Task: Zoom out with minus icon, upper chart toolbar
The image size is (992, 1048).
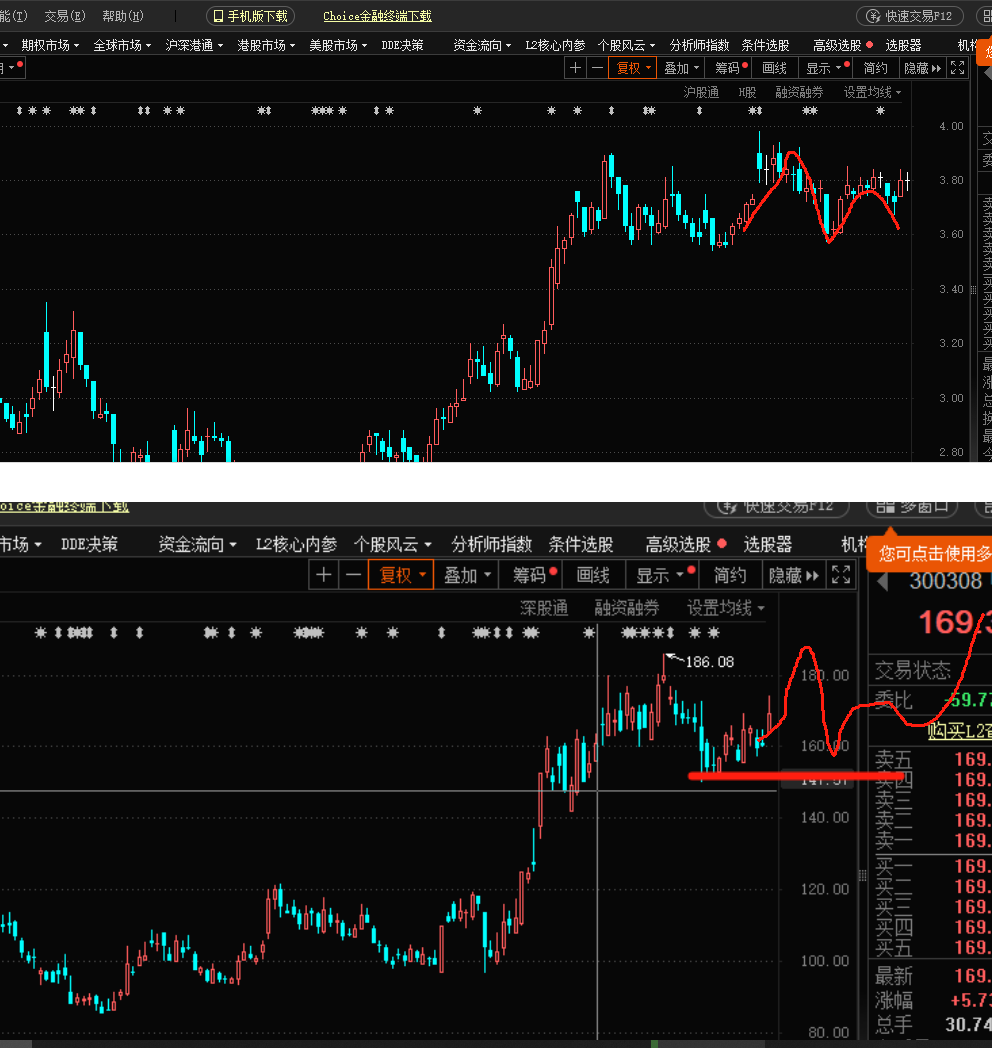Action: [x=598, y=68]
